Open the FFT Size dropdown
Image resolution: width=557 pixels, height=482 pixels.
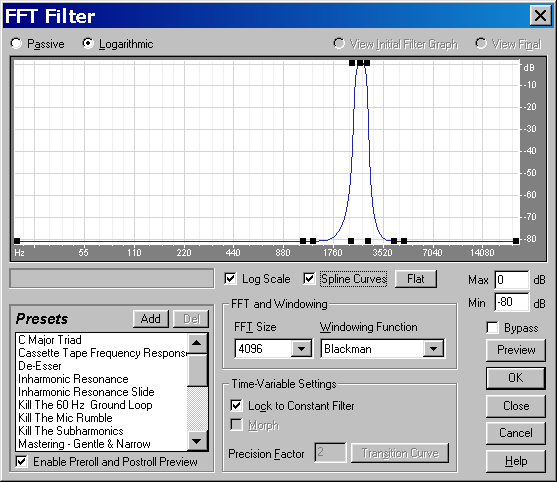[301, 349]
